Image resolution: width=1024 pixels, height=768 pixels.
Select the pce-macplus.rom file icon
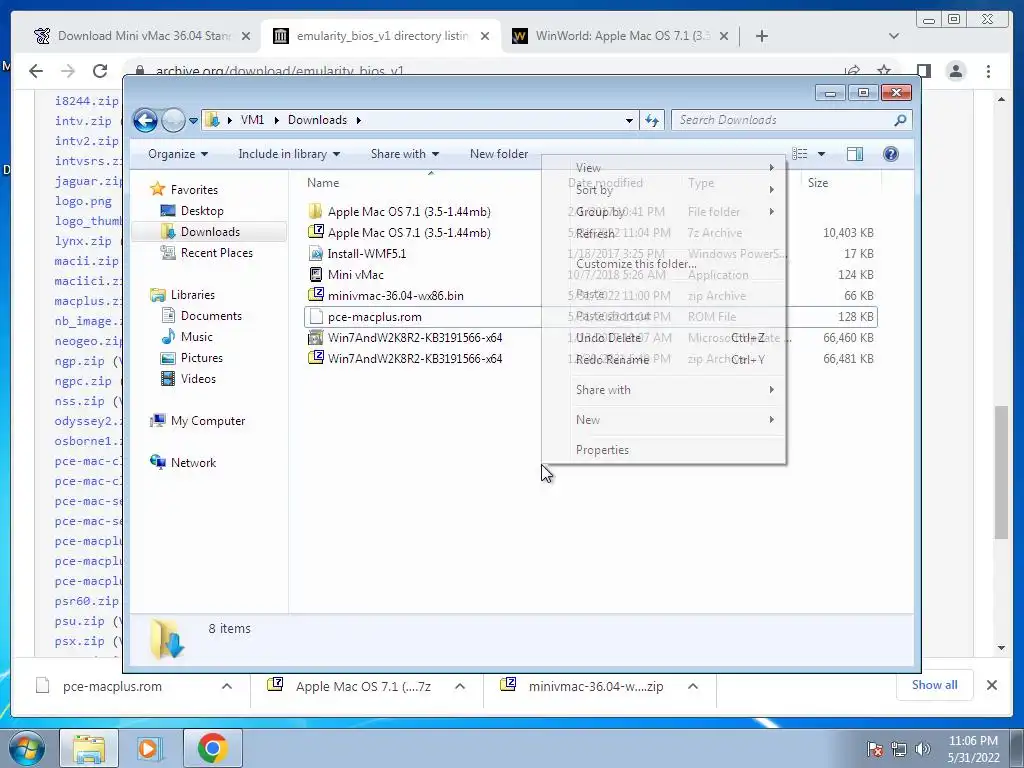tap(316, 317)
